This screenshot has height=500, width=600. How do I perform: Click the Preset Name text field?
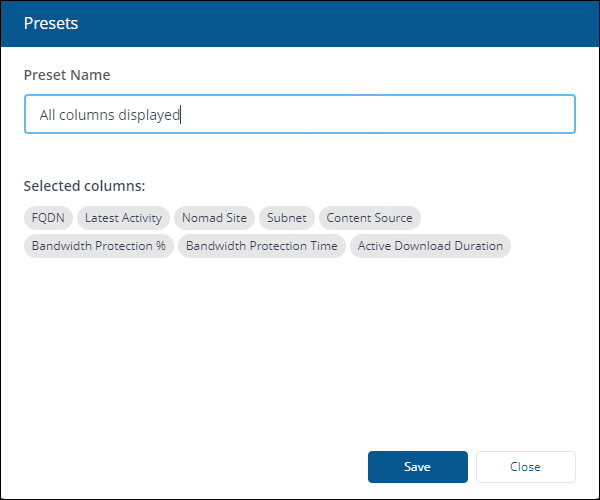pyautogui.click(x=300, y=114)
